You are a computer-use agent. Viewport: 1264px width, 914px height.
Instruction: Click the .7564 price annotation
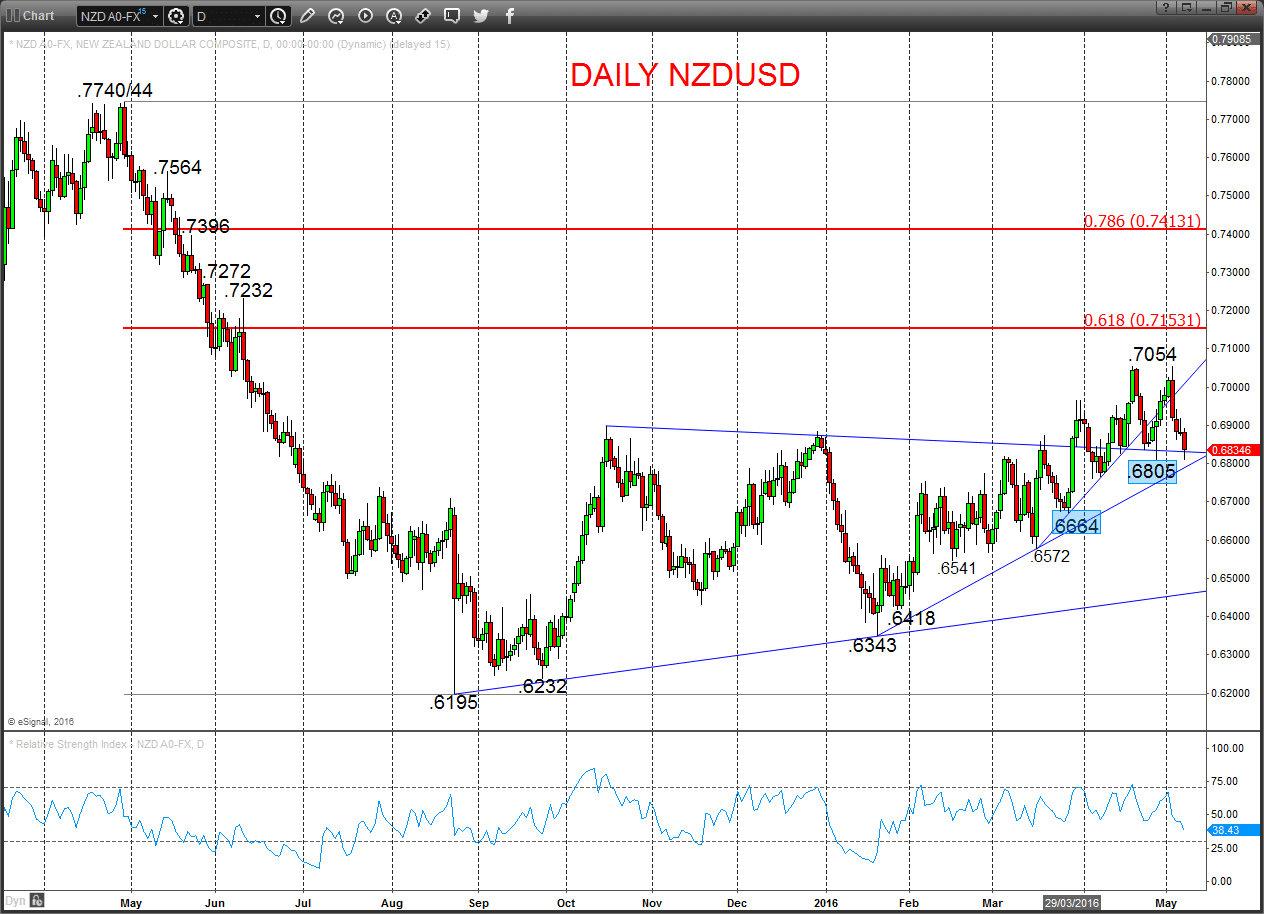178,167
